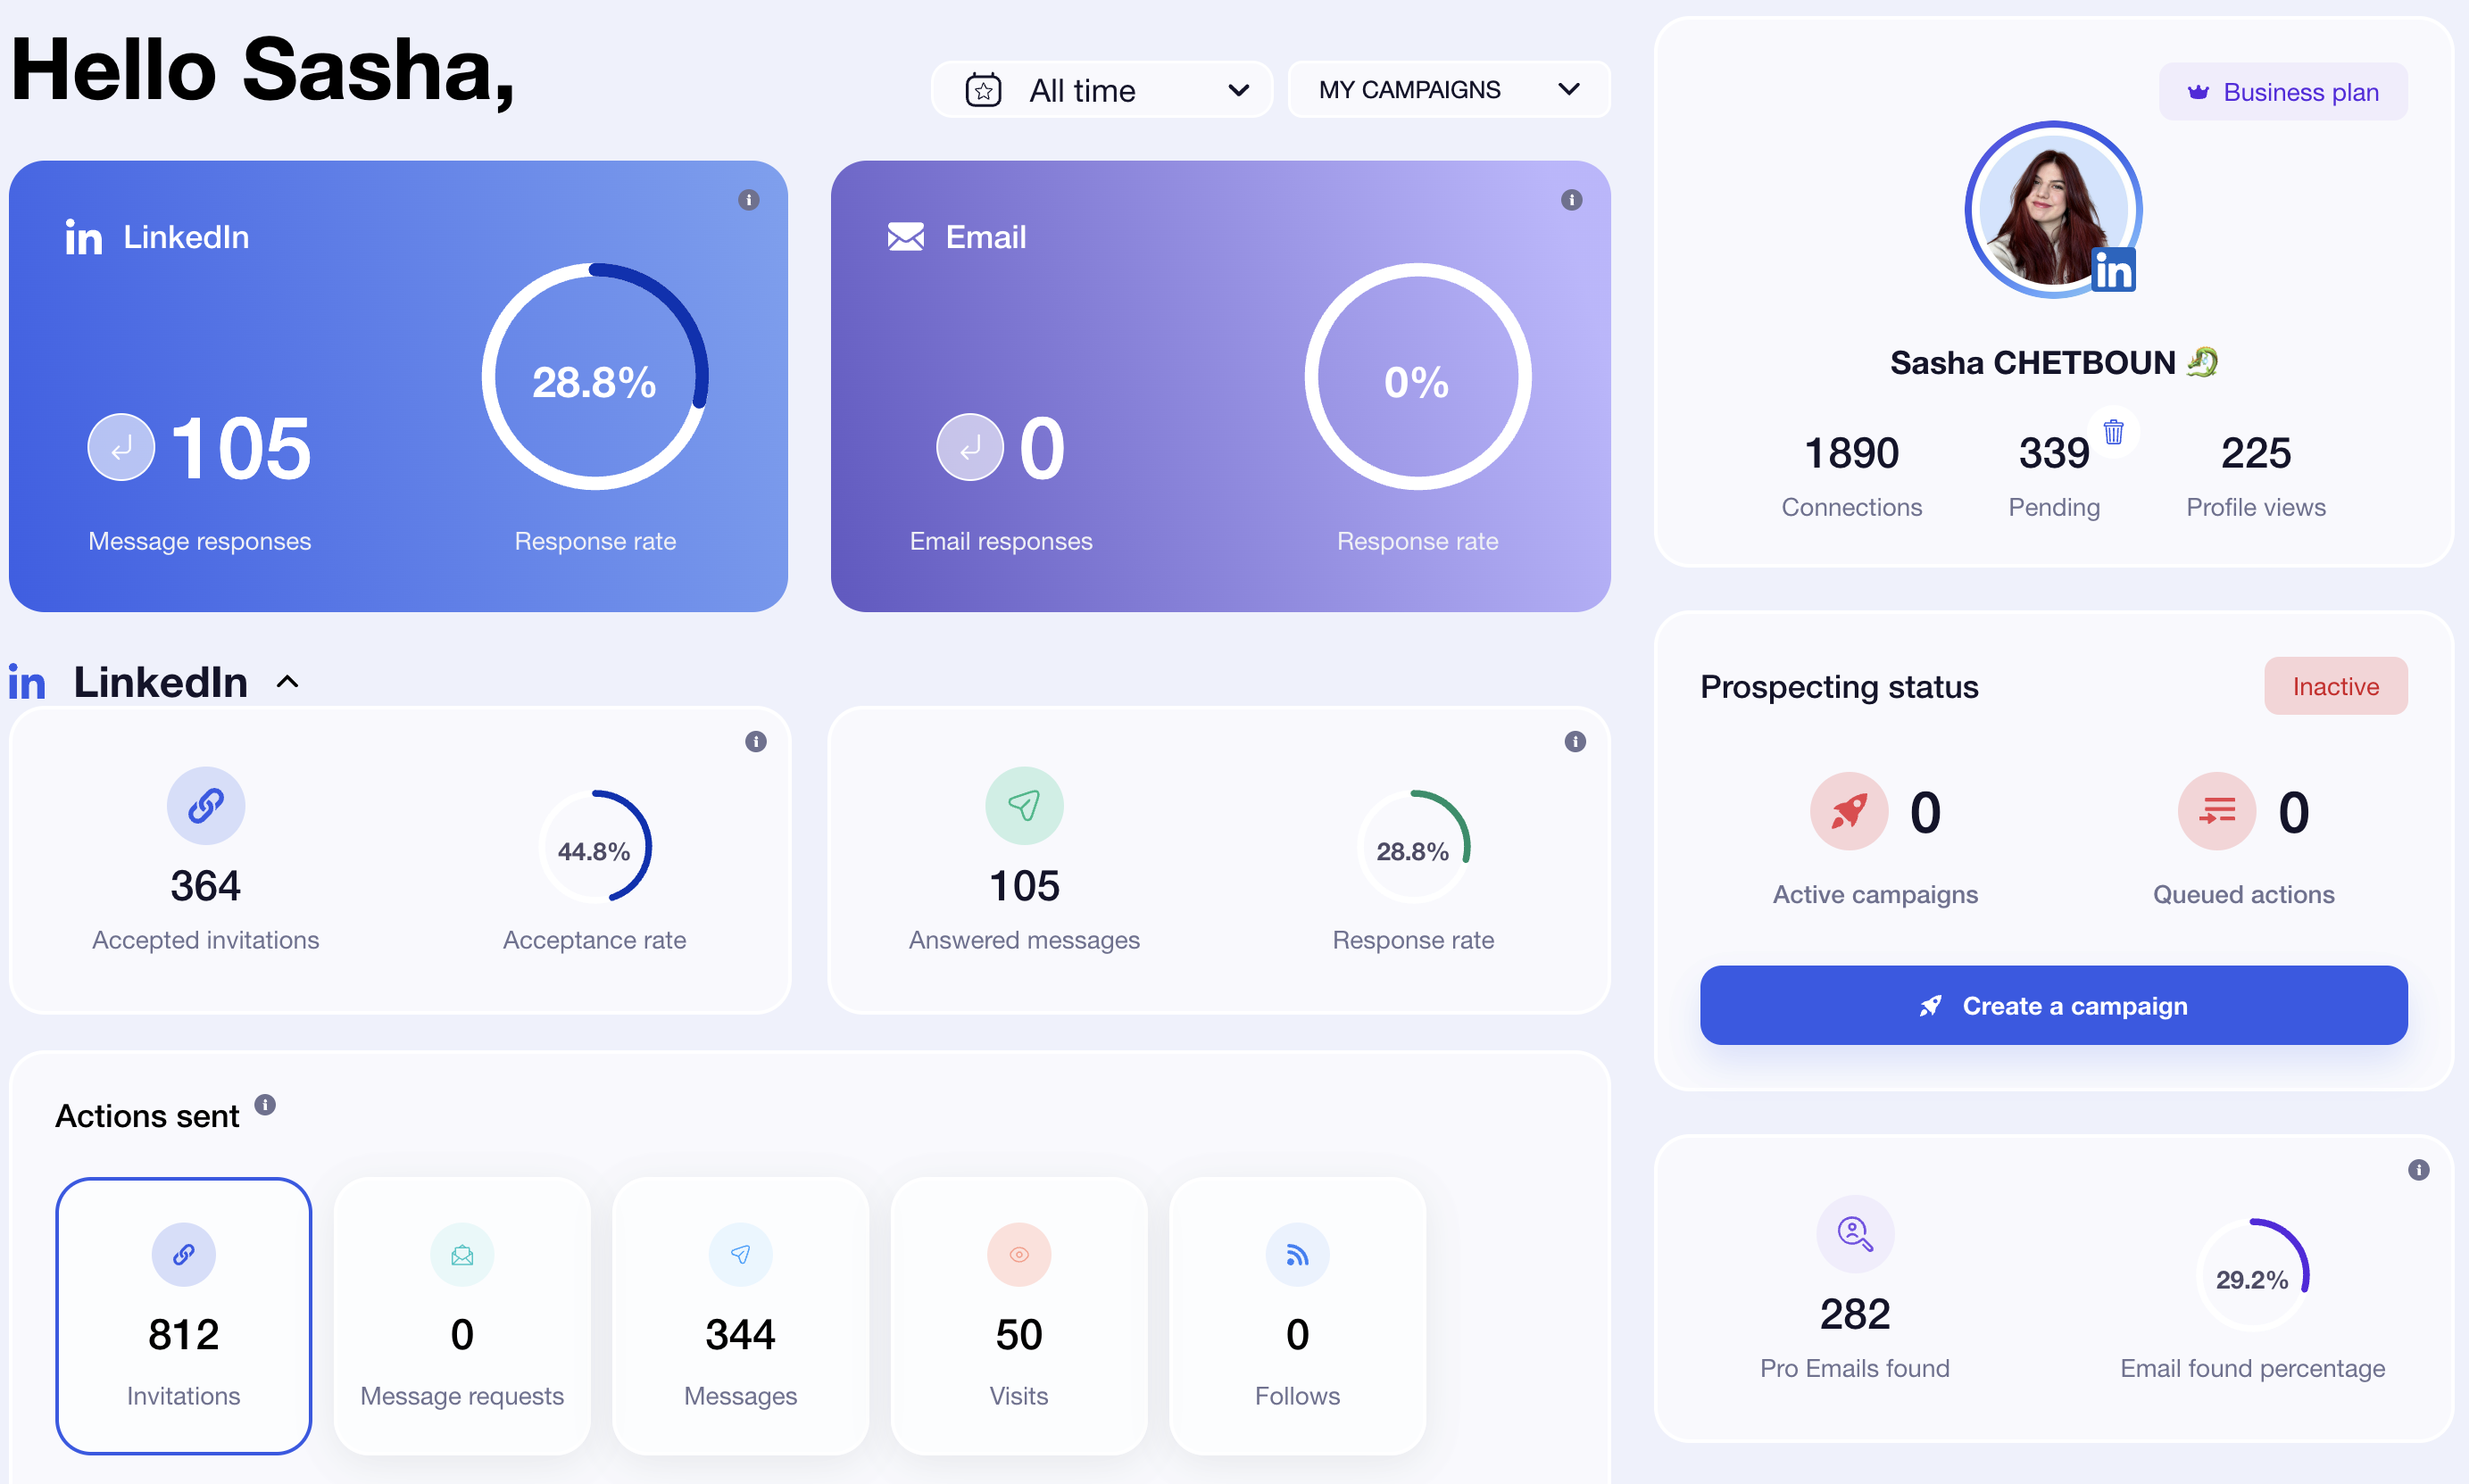Click the message requests icon
This screenshot has height=1484, width=2469.
(462, 1255)
